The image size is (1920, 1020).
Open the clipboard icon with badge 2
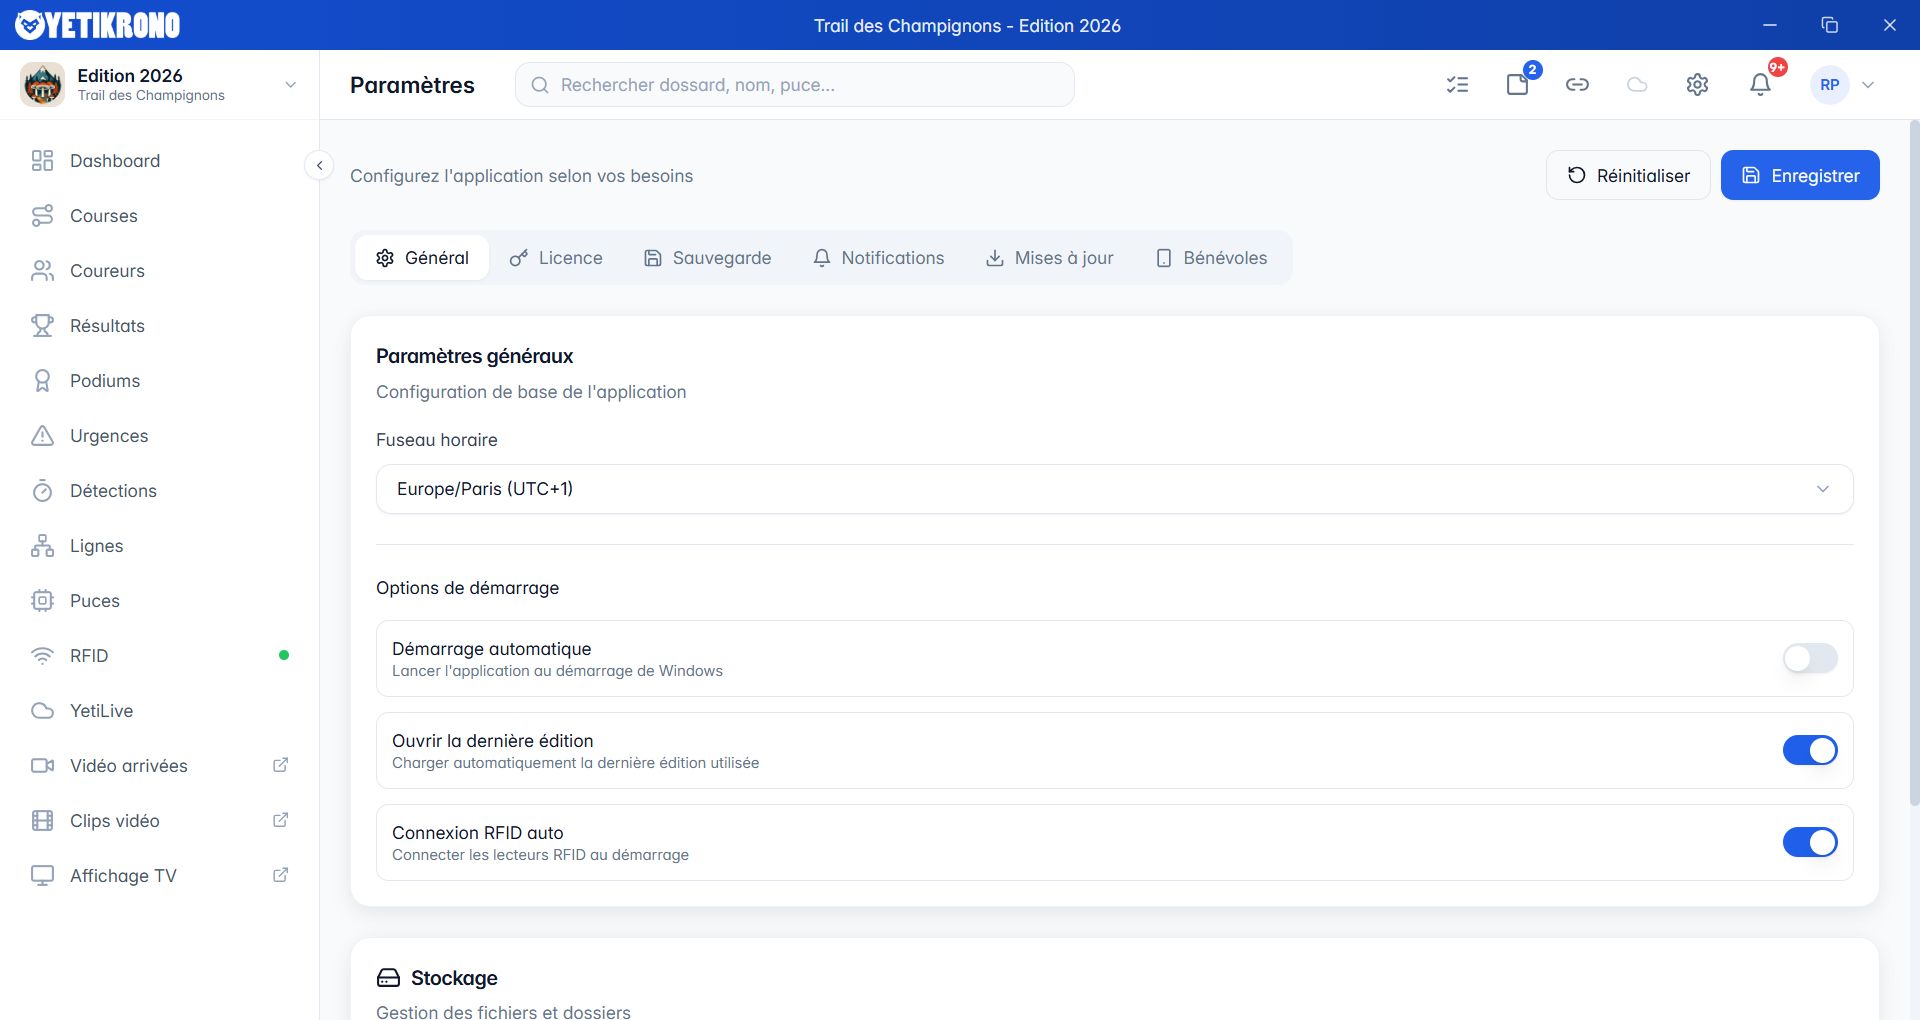click(x=1517, y=85)
